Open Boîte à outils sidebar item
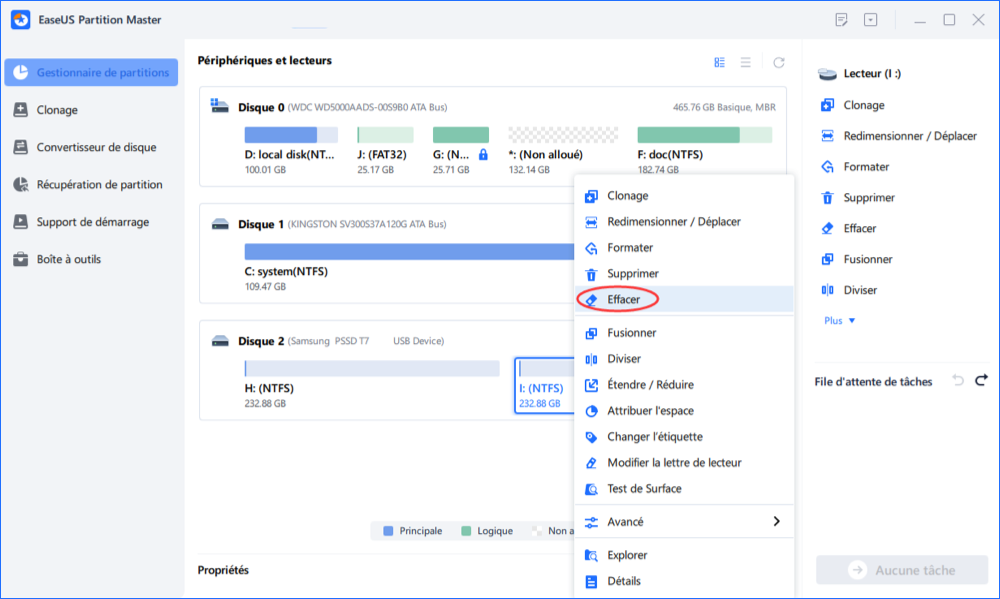This screenshot has height=599, width=1000. click(x=68, y=259)
